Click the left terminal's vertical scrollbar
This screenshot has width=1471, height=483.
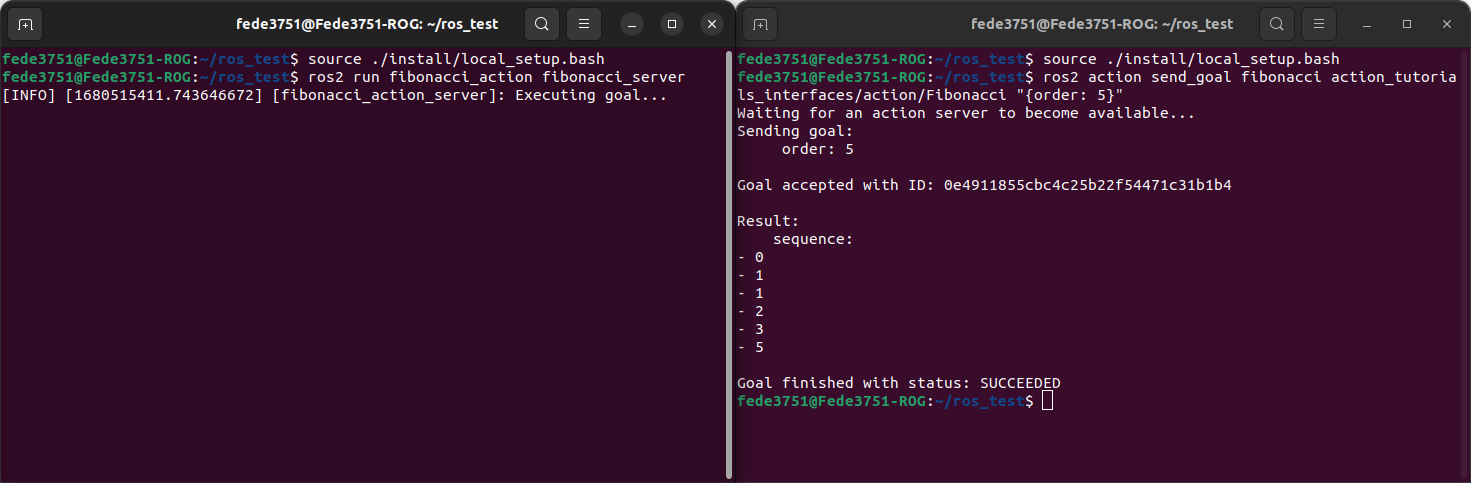[729, 260]
